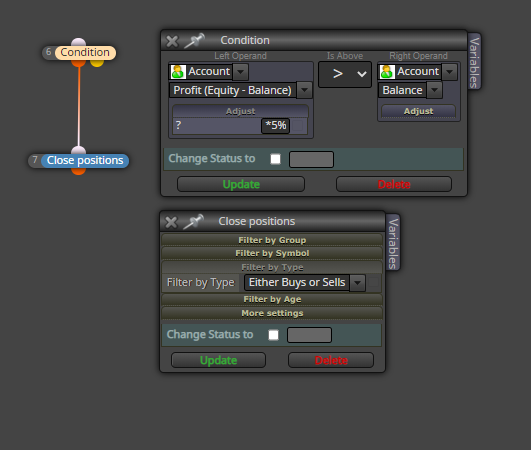The height and width of the screenshot is (450, 531).
Task: Click Delete in the Condition panel
Action: [394, 185]
